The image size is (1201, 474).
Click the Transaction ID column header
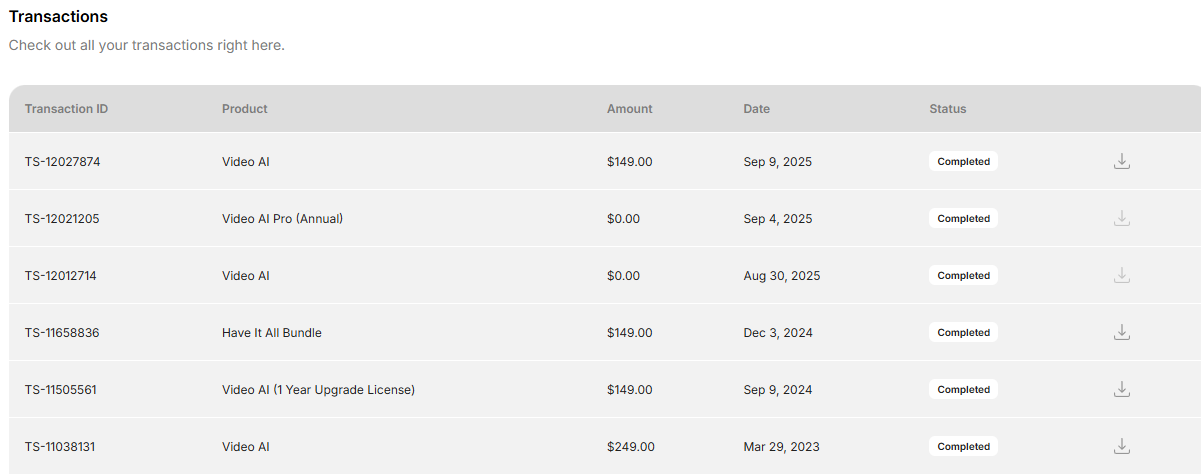pyautogui.click(x=66, y=109)
